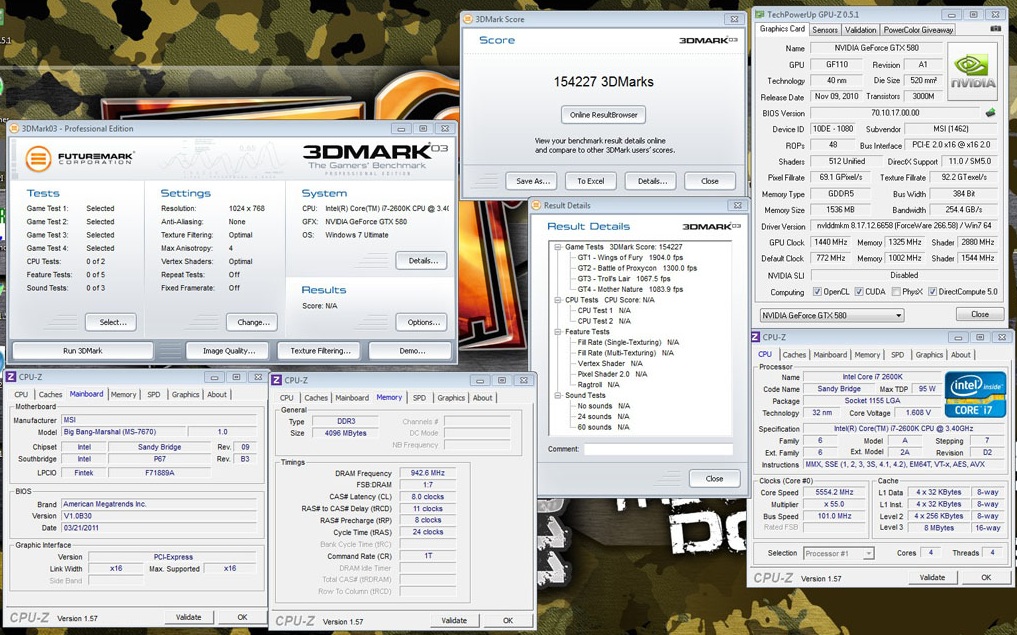Click the Demo... button
This screenshot has height=635, width=1017.
(411, 351)
